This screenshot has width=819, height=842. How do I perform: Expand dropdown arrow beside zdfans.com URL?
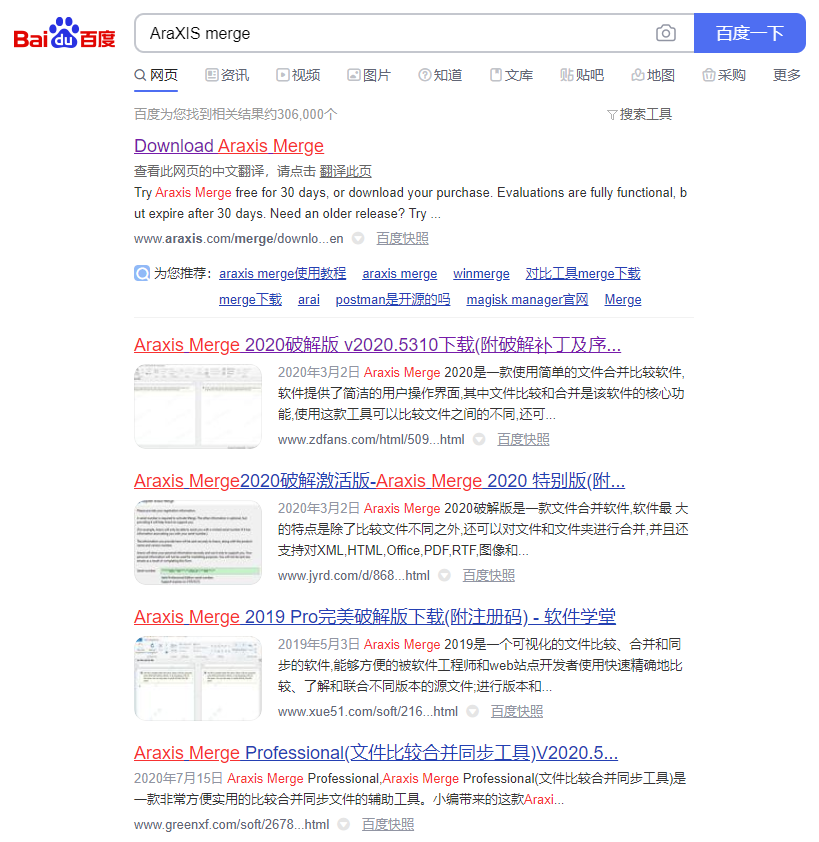[479, 440]
